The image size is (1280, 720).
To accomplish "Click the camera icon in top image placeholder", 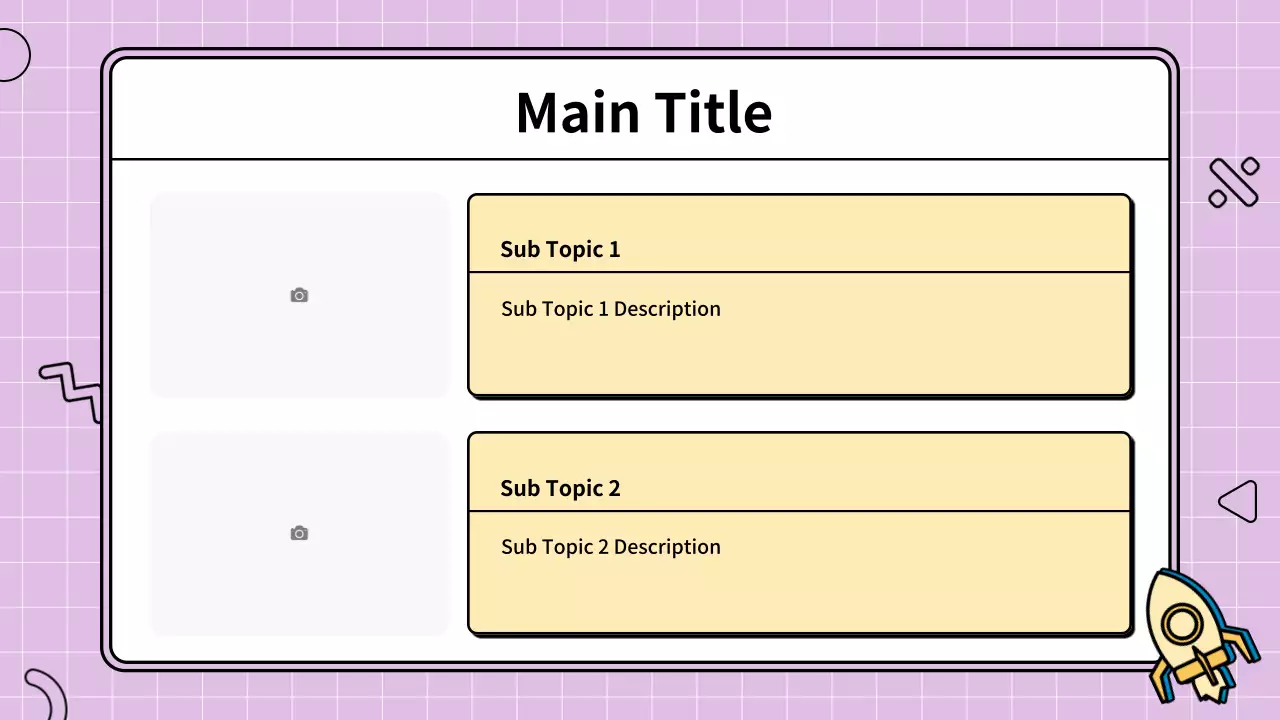I will click(299, 295).
